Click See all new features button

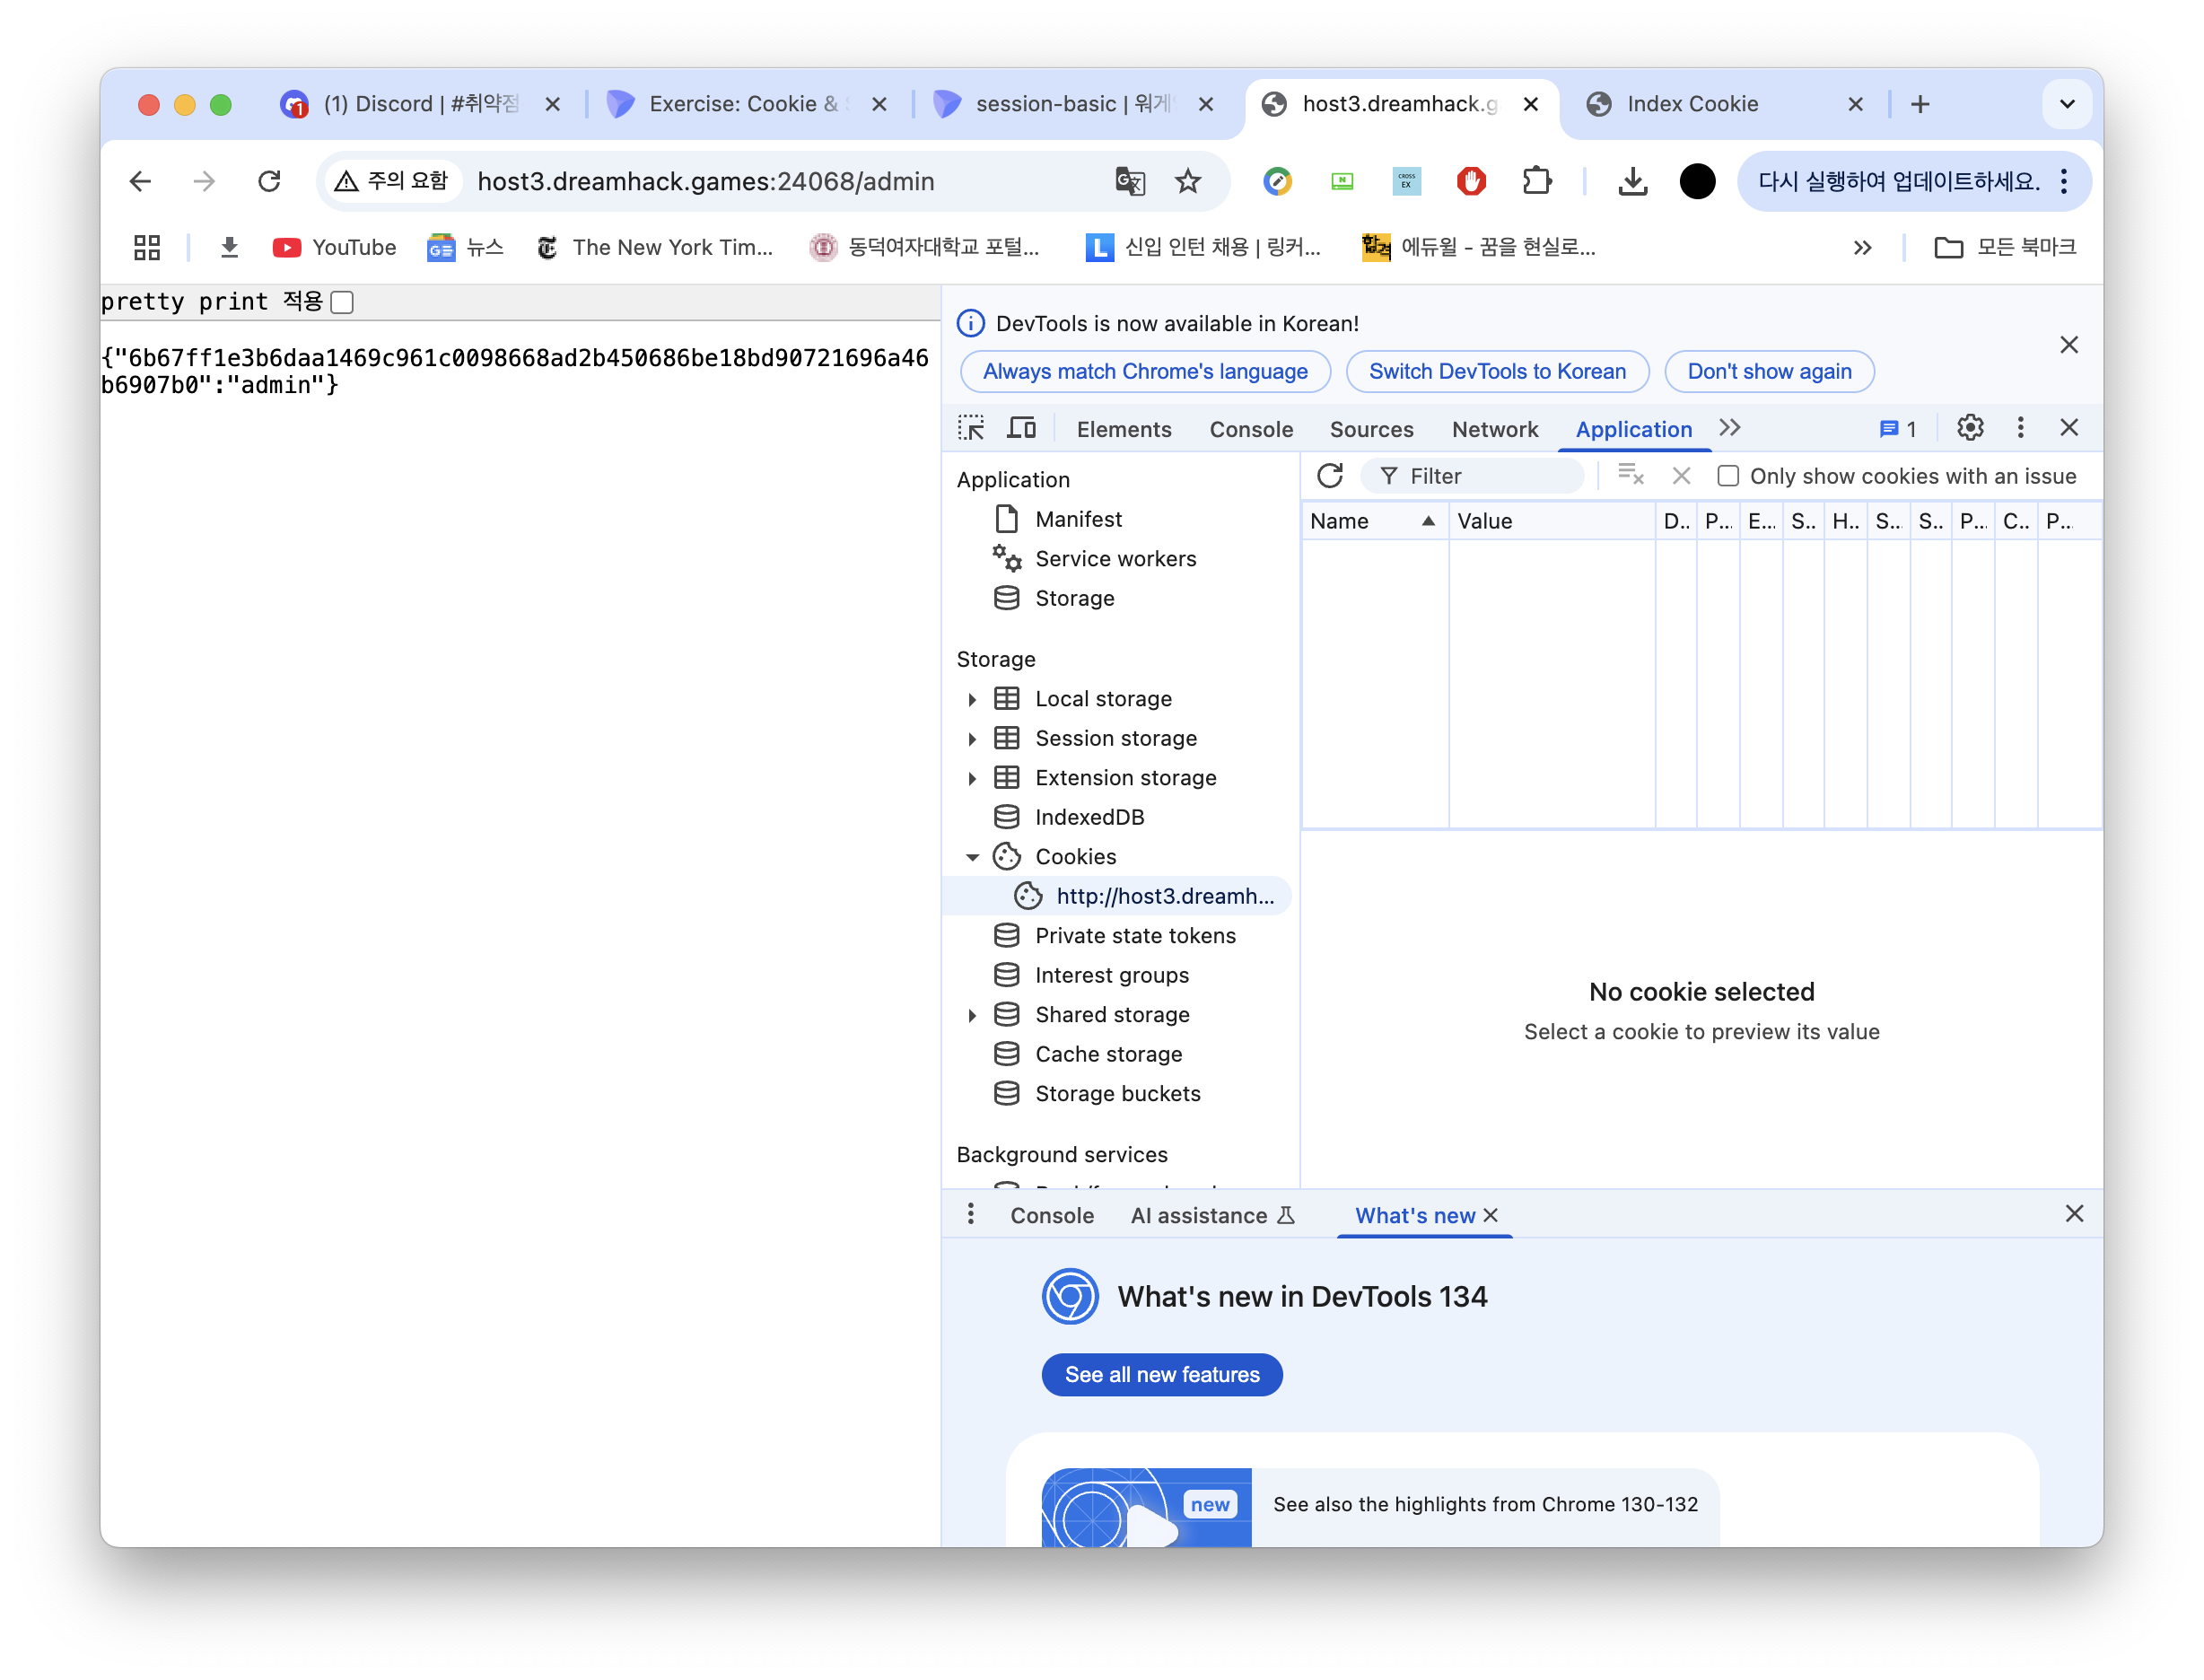[1161, 1374]
